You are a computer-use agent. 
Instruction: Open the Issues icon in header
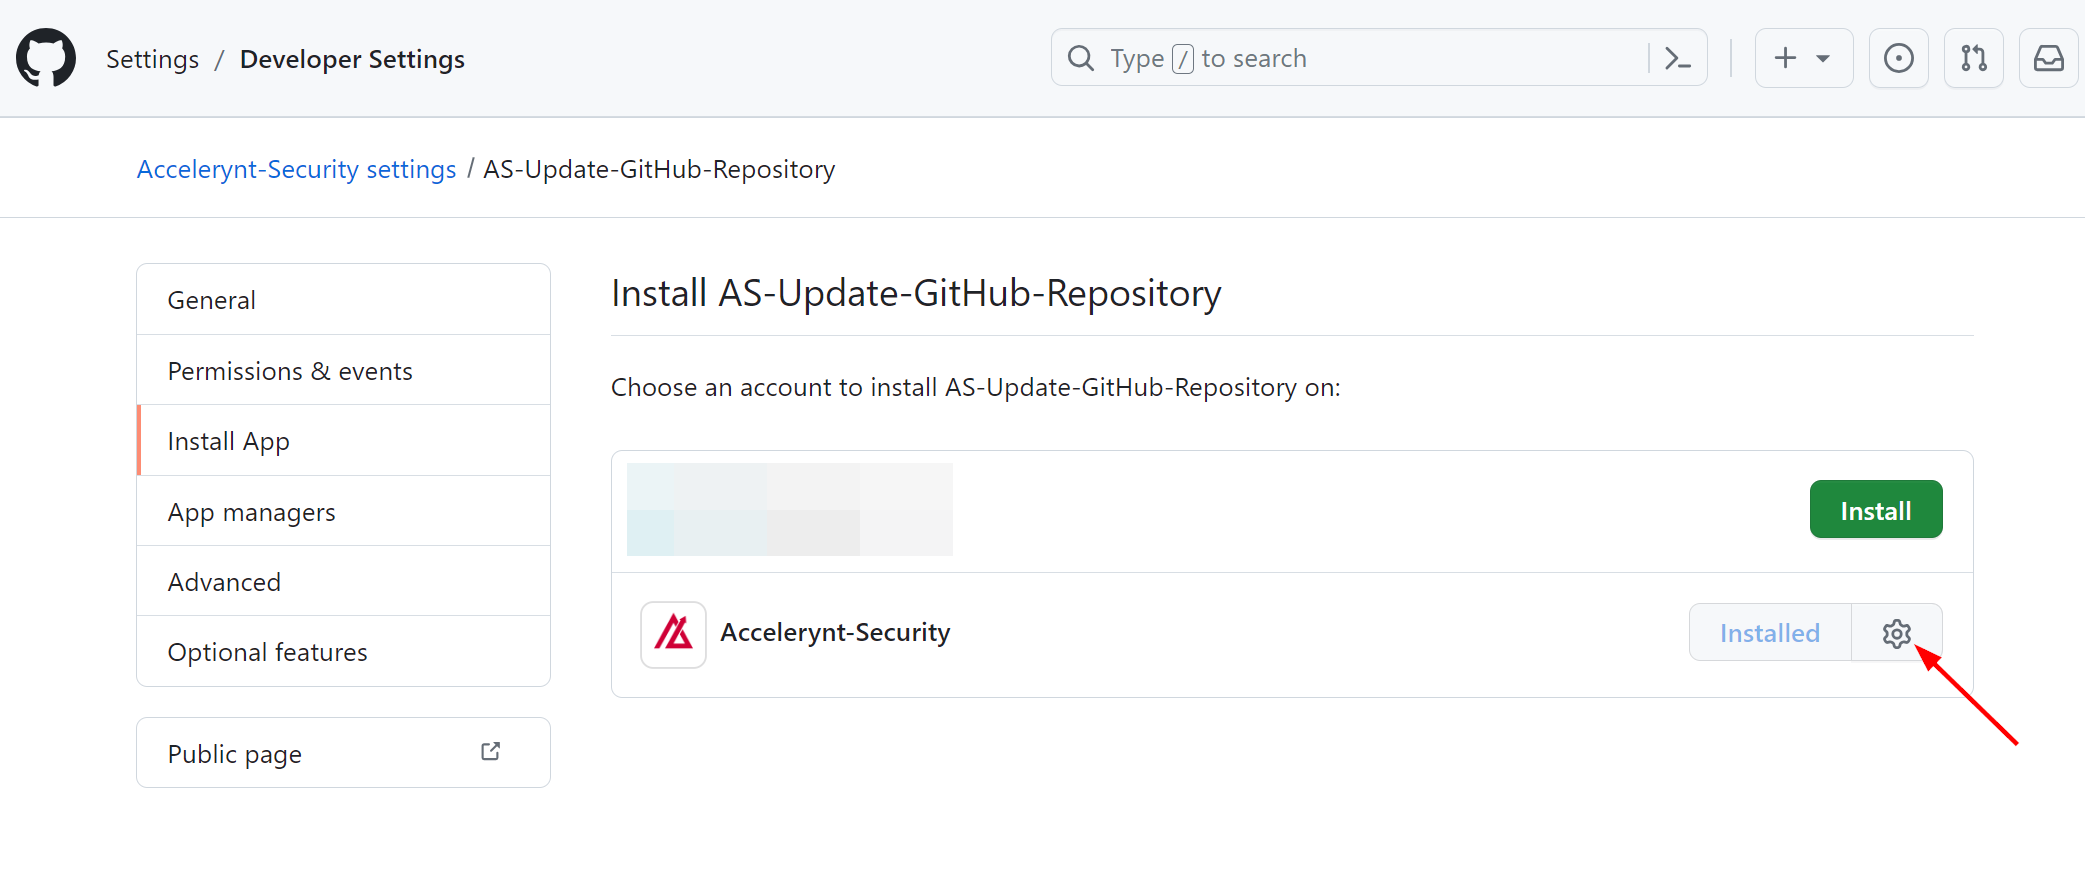coord(1898,58)
